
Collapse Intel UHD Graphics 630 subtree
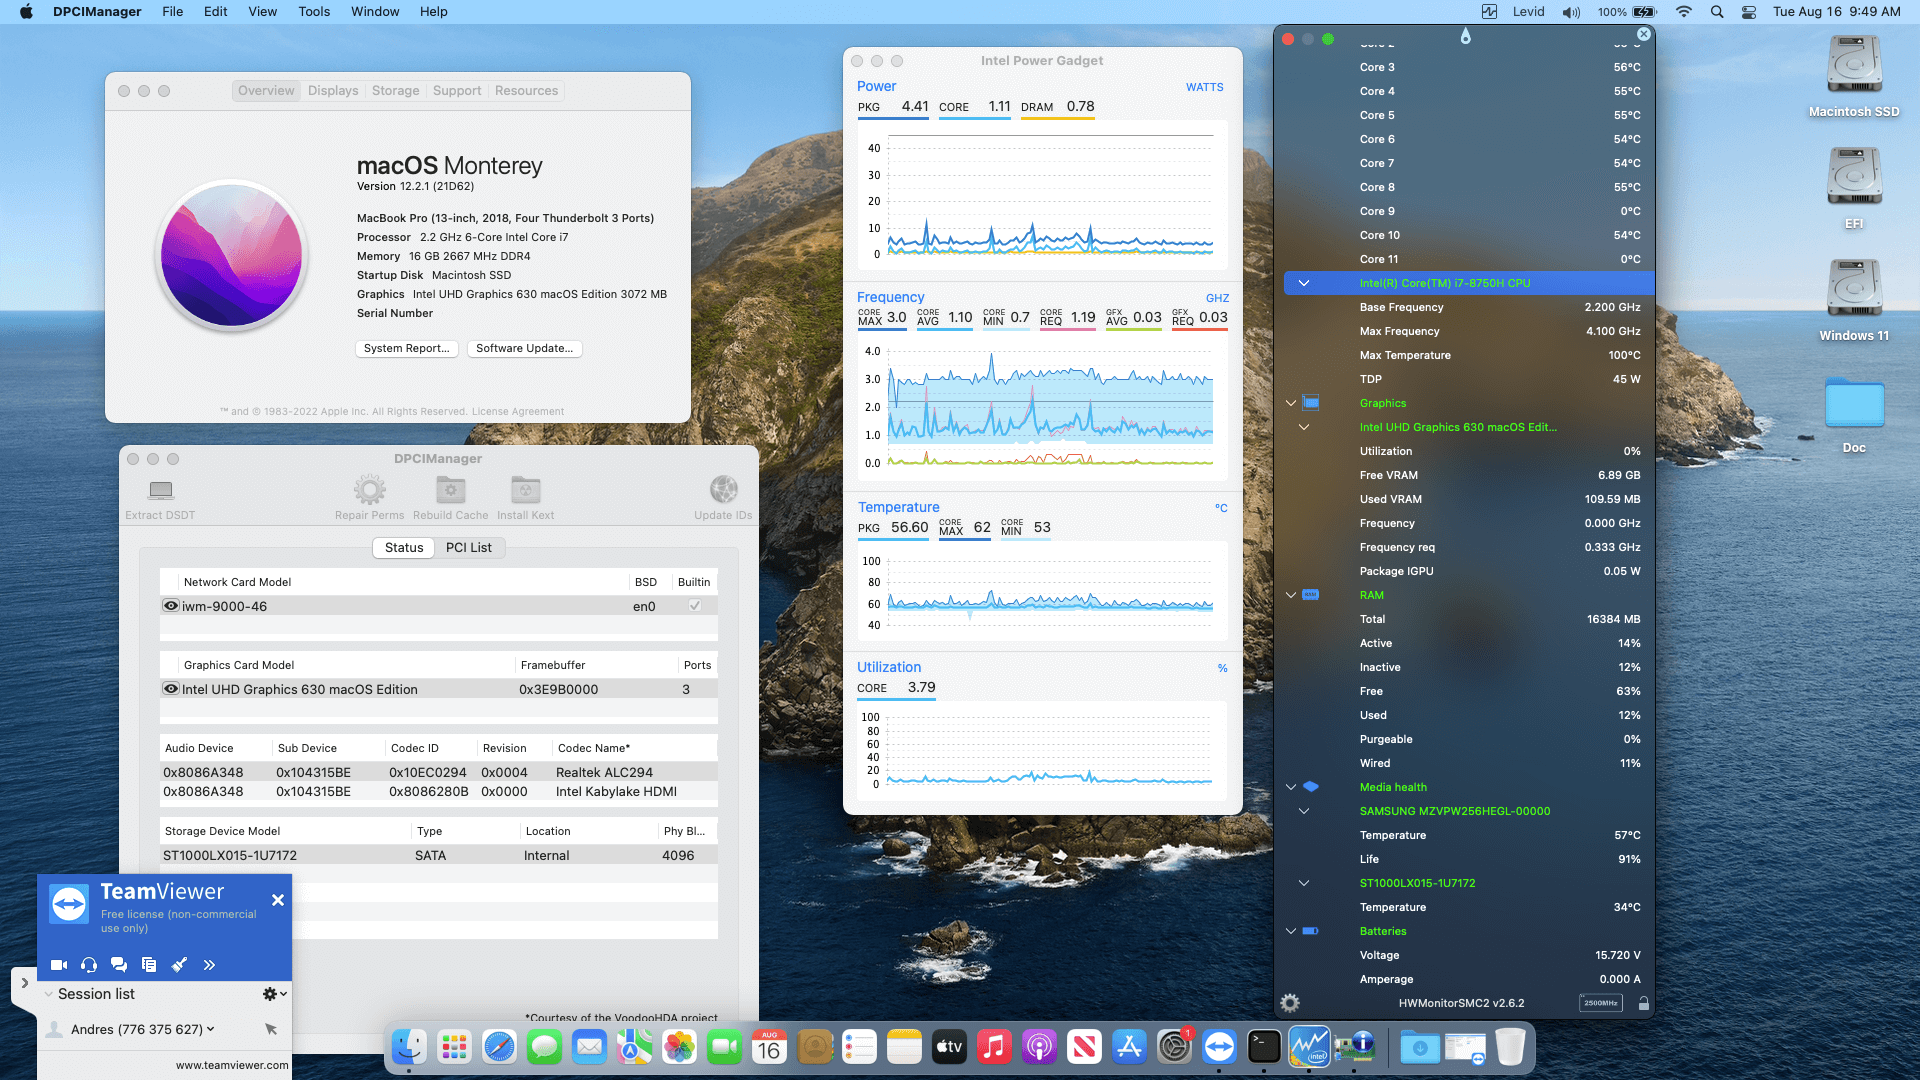tap(1304, 427)
